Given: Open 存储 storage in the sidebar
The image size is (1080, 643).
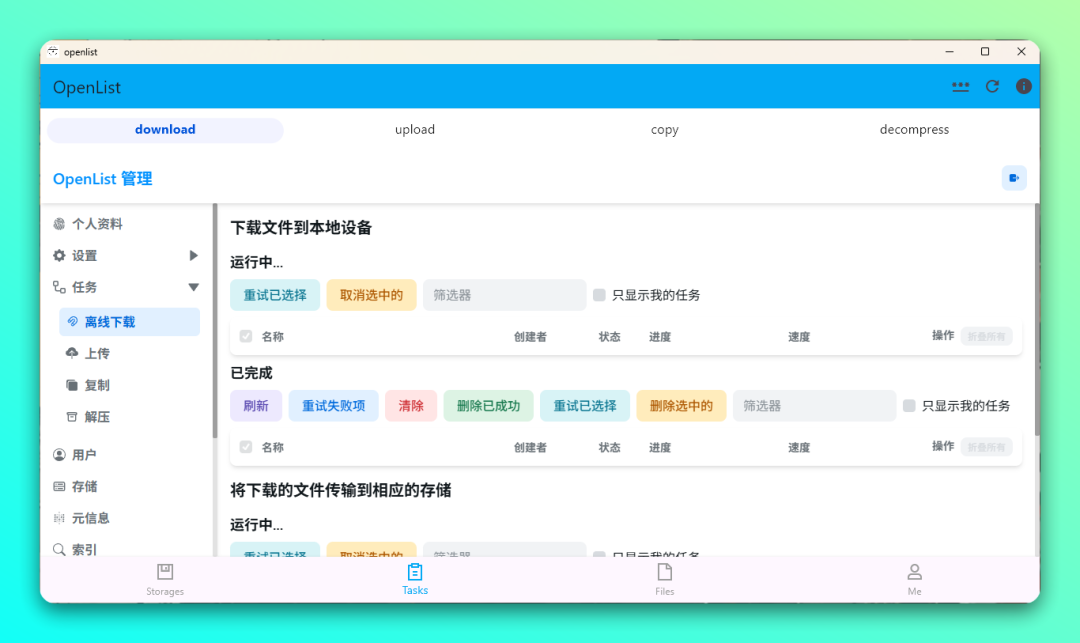Looking at the screenshot, I should point(84,486).
